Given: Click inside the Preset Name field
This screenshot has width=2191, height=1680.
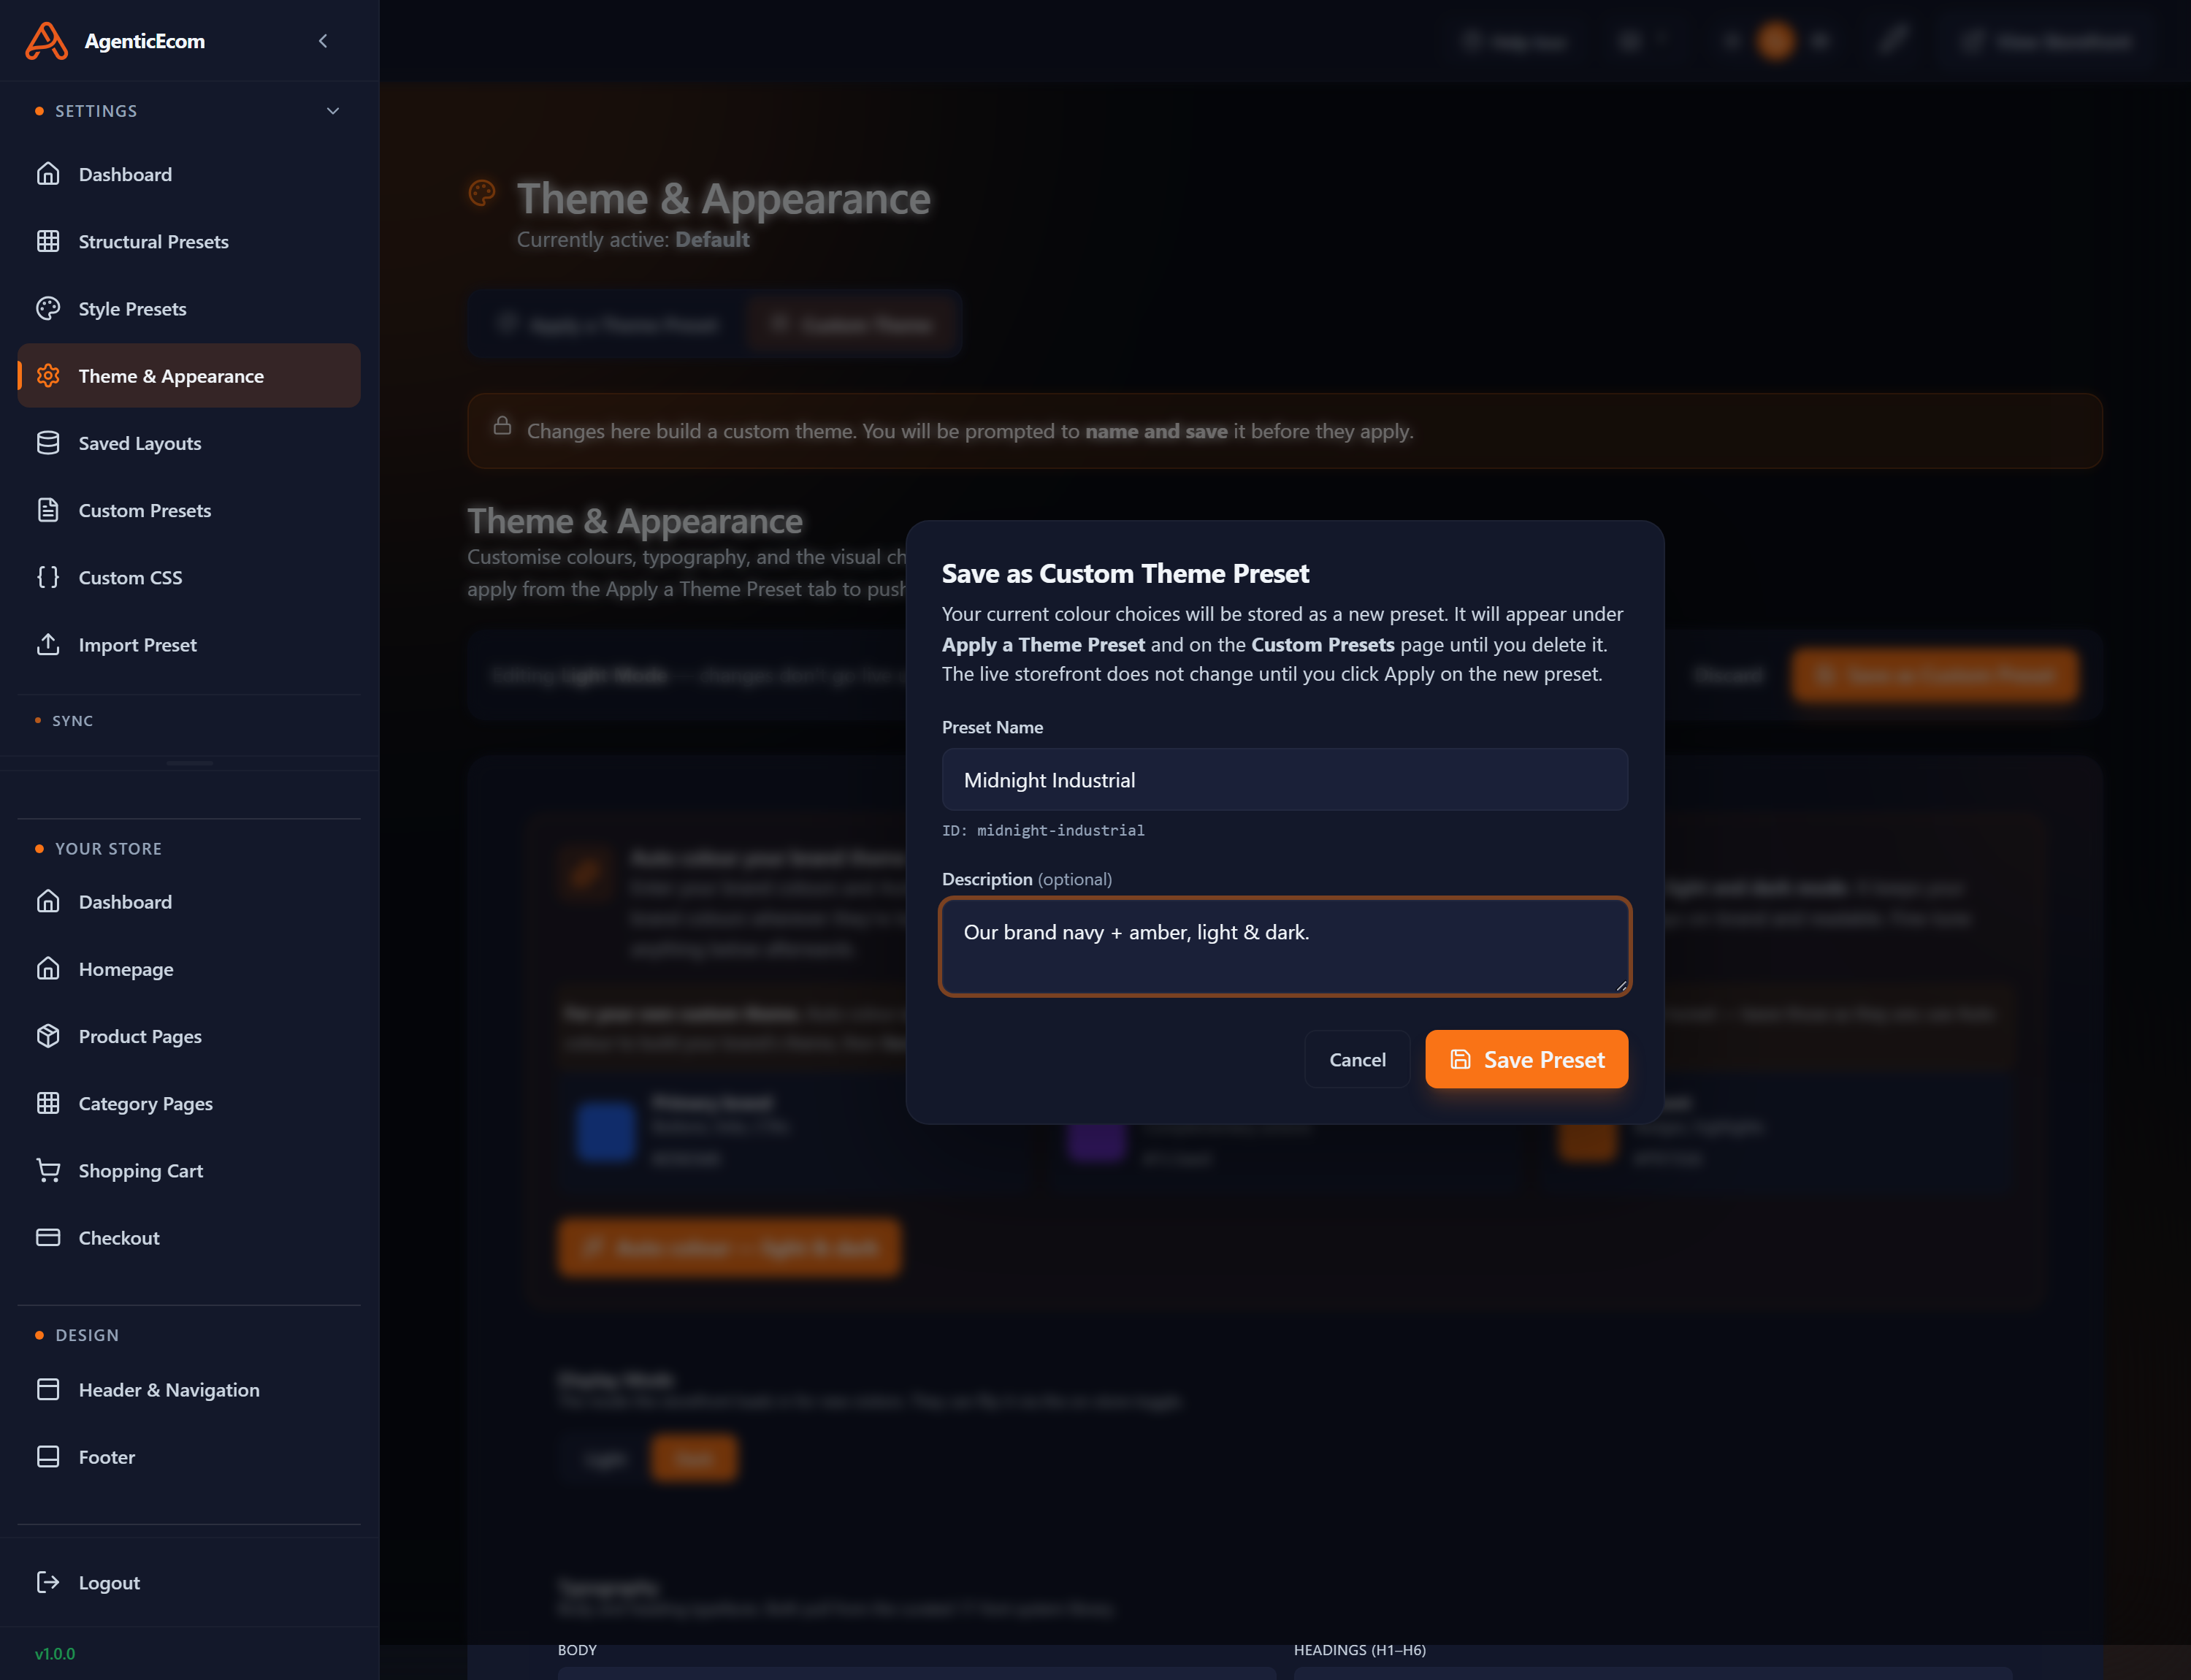Looking at the screenshot, I should [1284, 780].
